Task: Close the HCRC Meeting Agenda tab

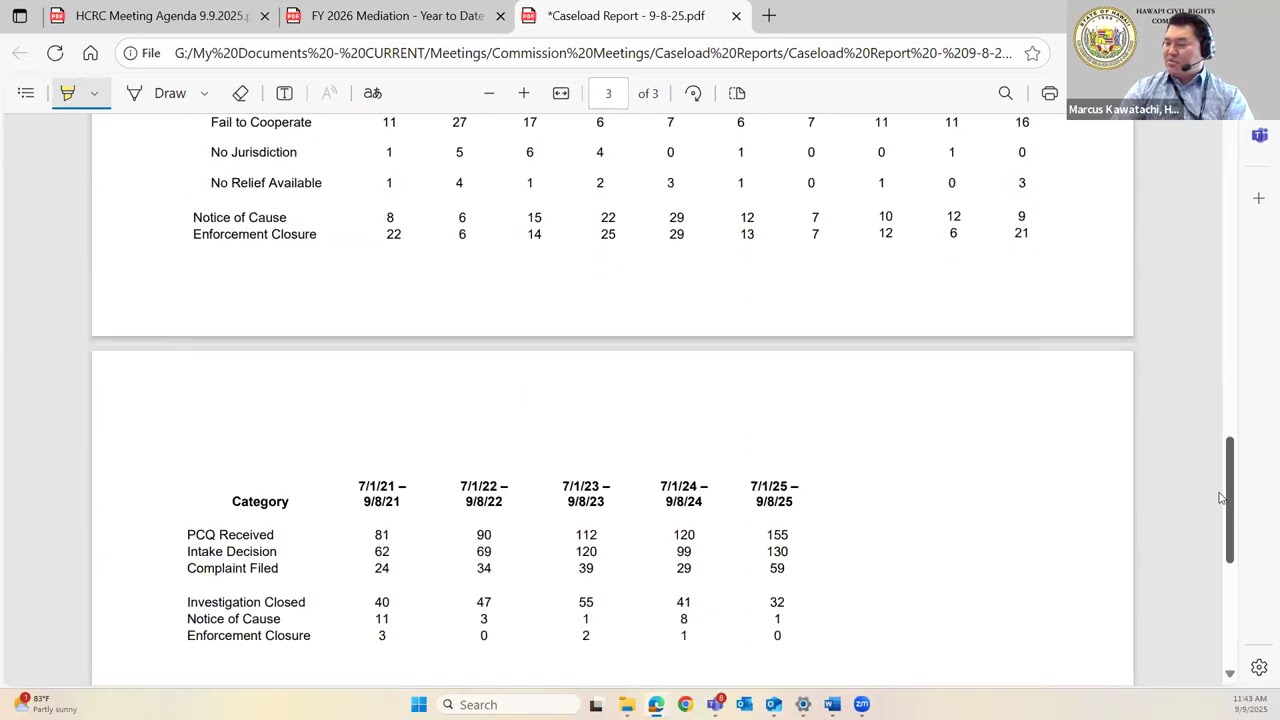Action: 265,16
